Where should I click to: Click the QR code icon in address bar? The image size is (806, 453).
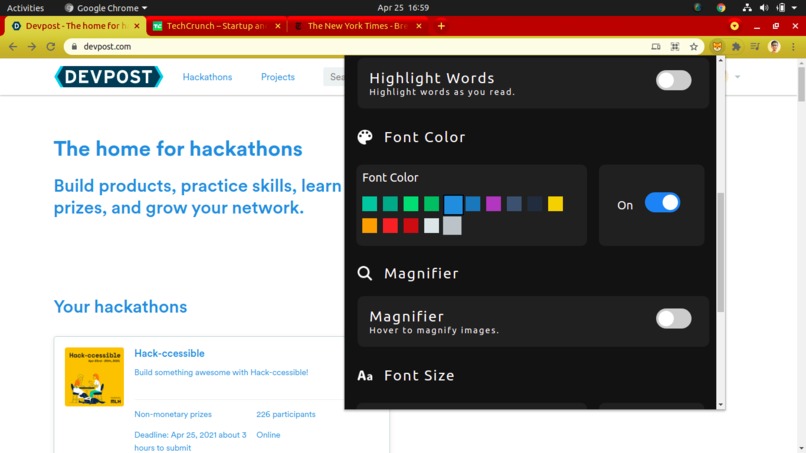(675, 47)
